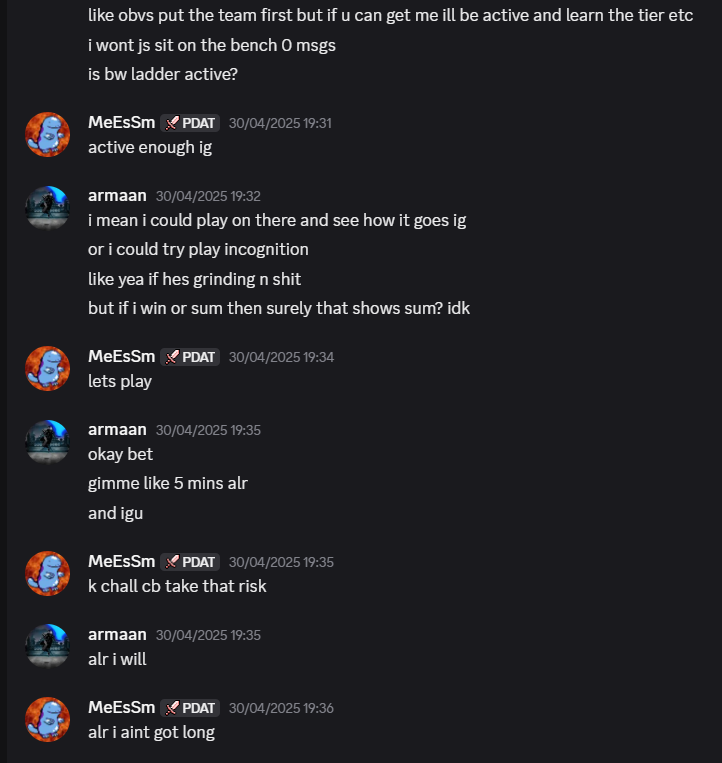Click MeEsSm's avatar beside "k chall cb" message

(x=46, y=573)
